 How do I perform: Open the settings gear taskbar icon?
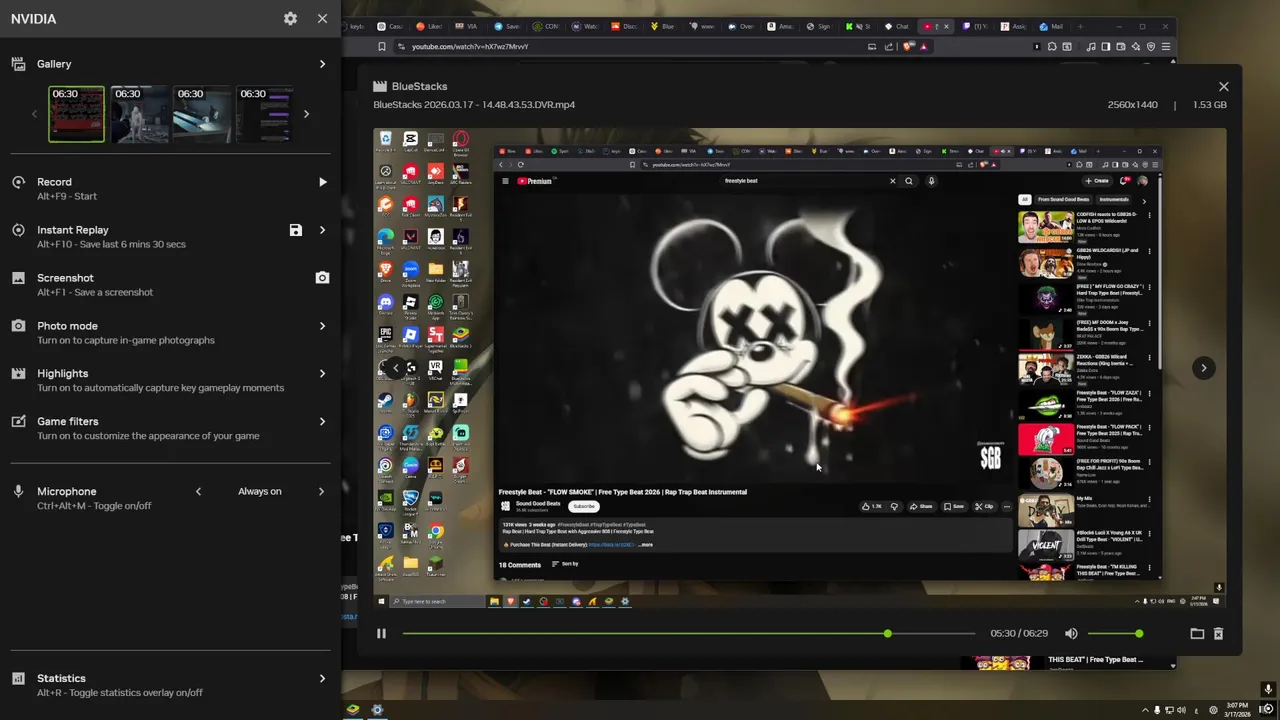377,710
